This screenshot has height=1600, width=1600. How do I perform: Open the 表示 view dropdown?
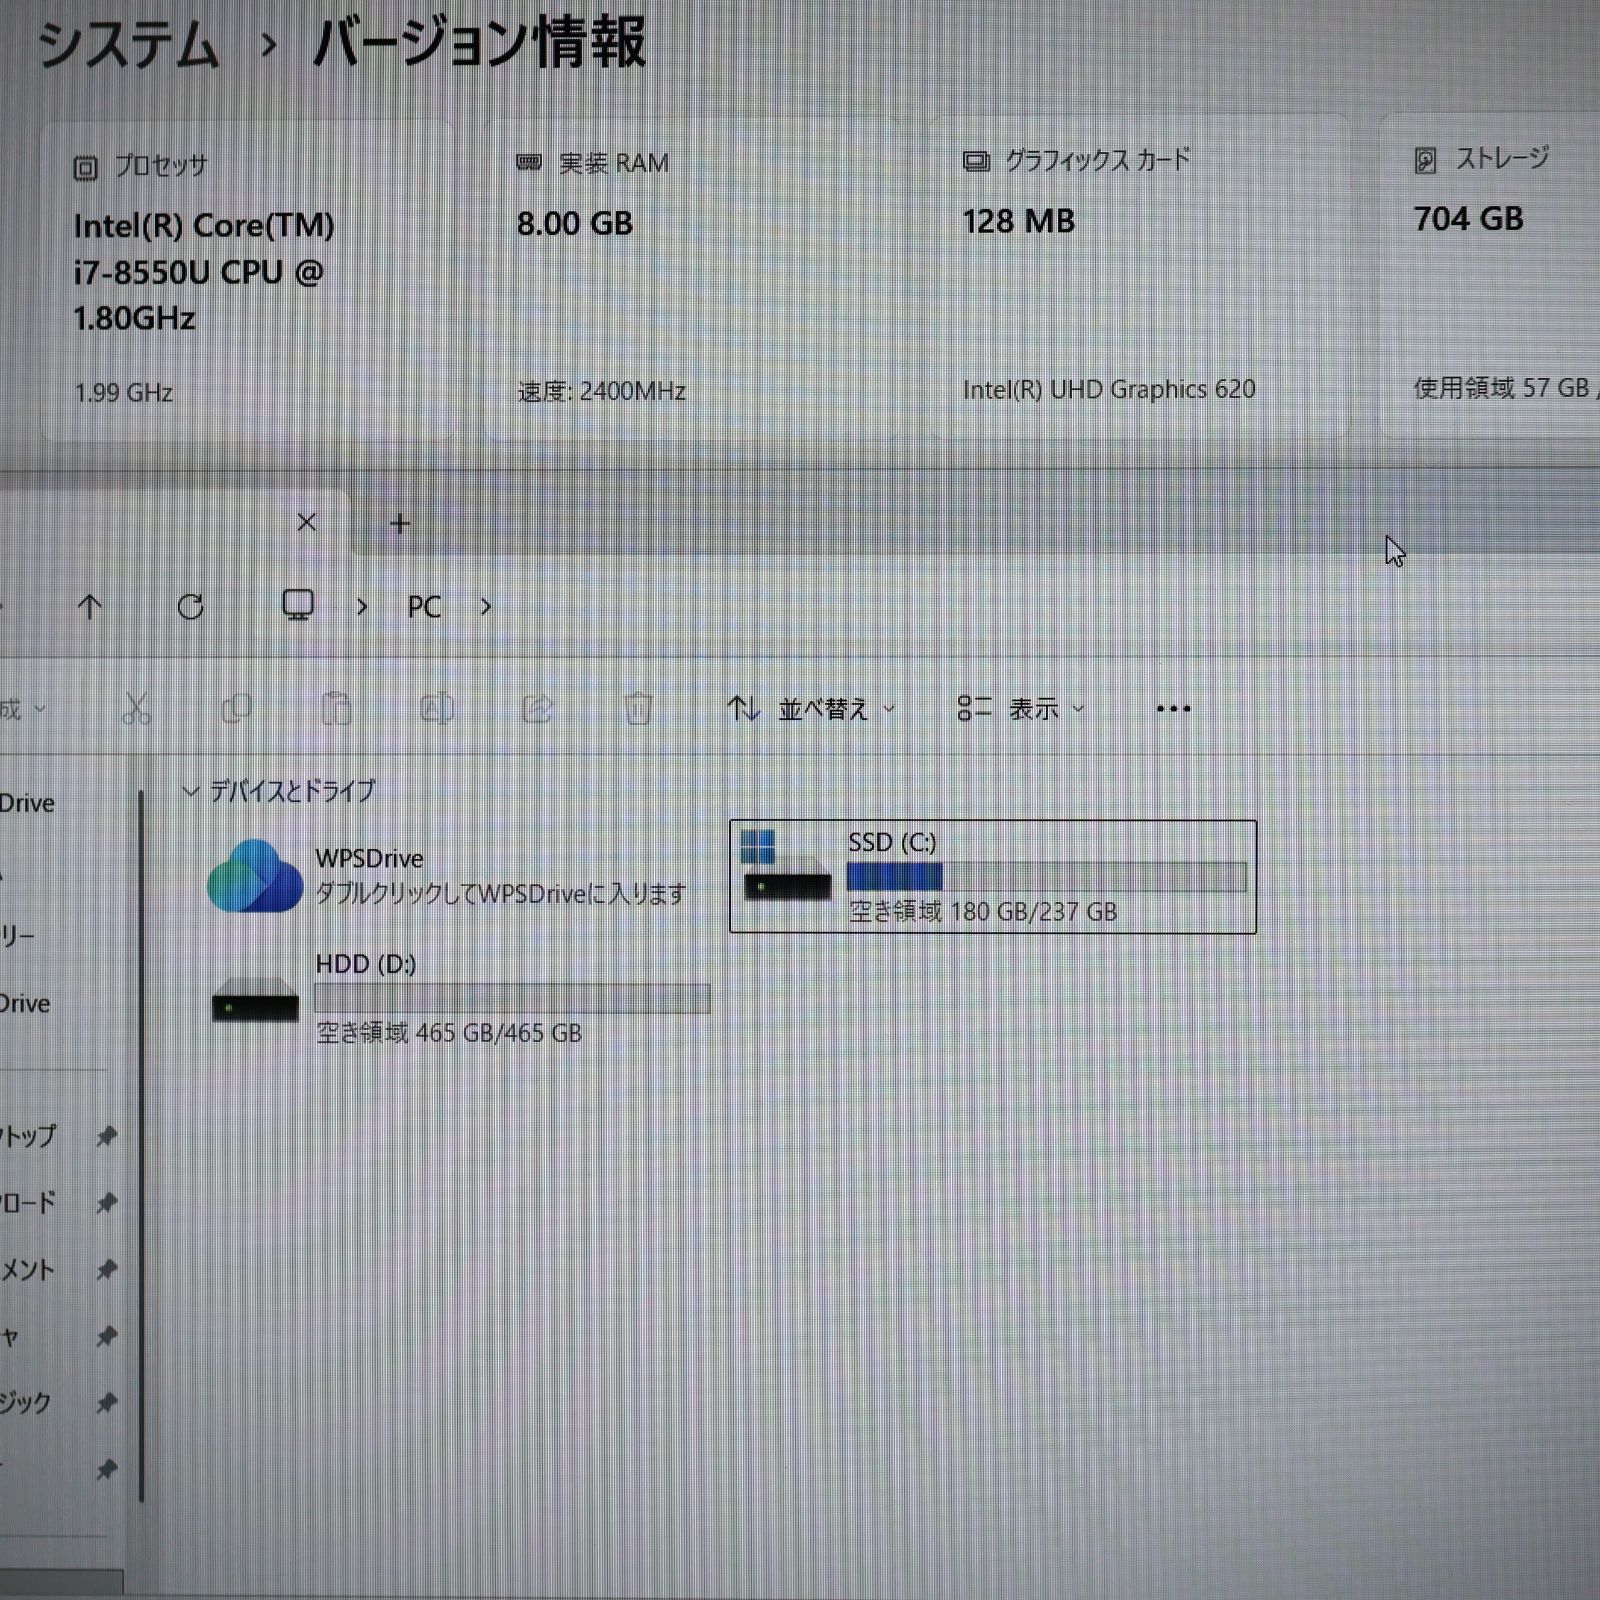[1021, 709]
